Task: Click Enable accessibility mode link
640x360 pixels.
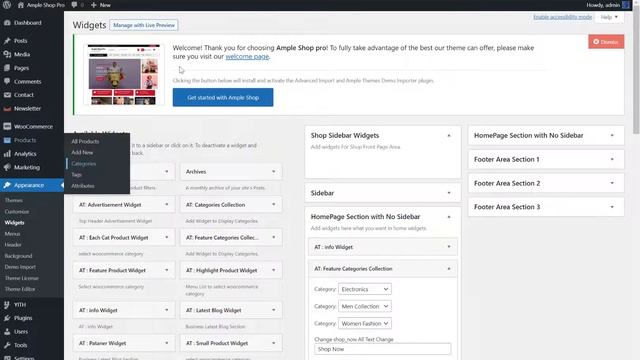Action: [x=562, y=17]
